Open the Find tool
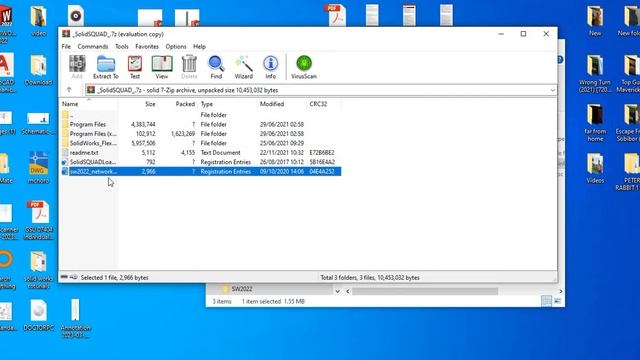This screenshot has height=360, width=640. 216,67
